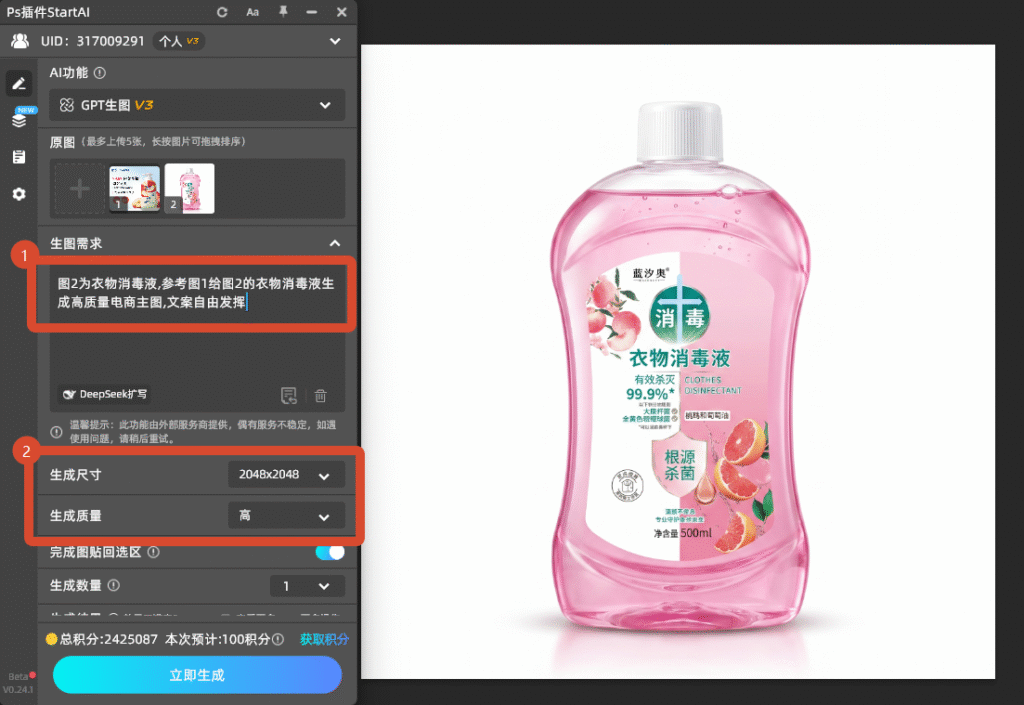Click into the prompt text area

[197, 336]
